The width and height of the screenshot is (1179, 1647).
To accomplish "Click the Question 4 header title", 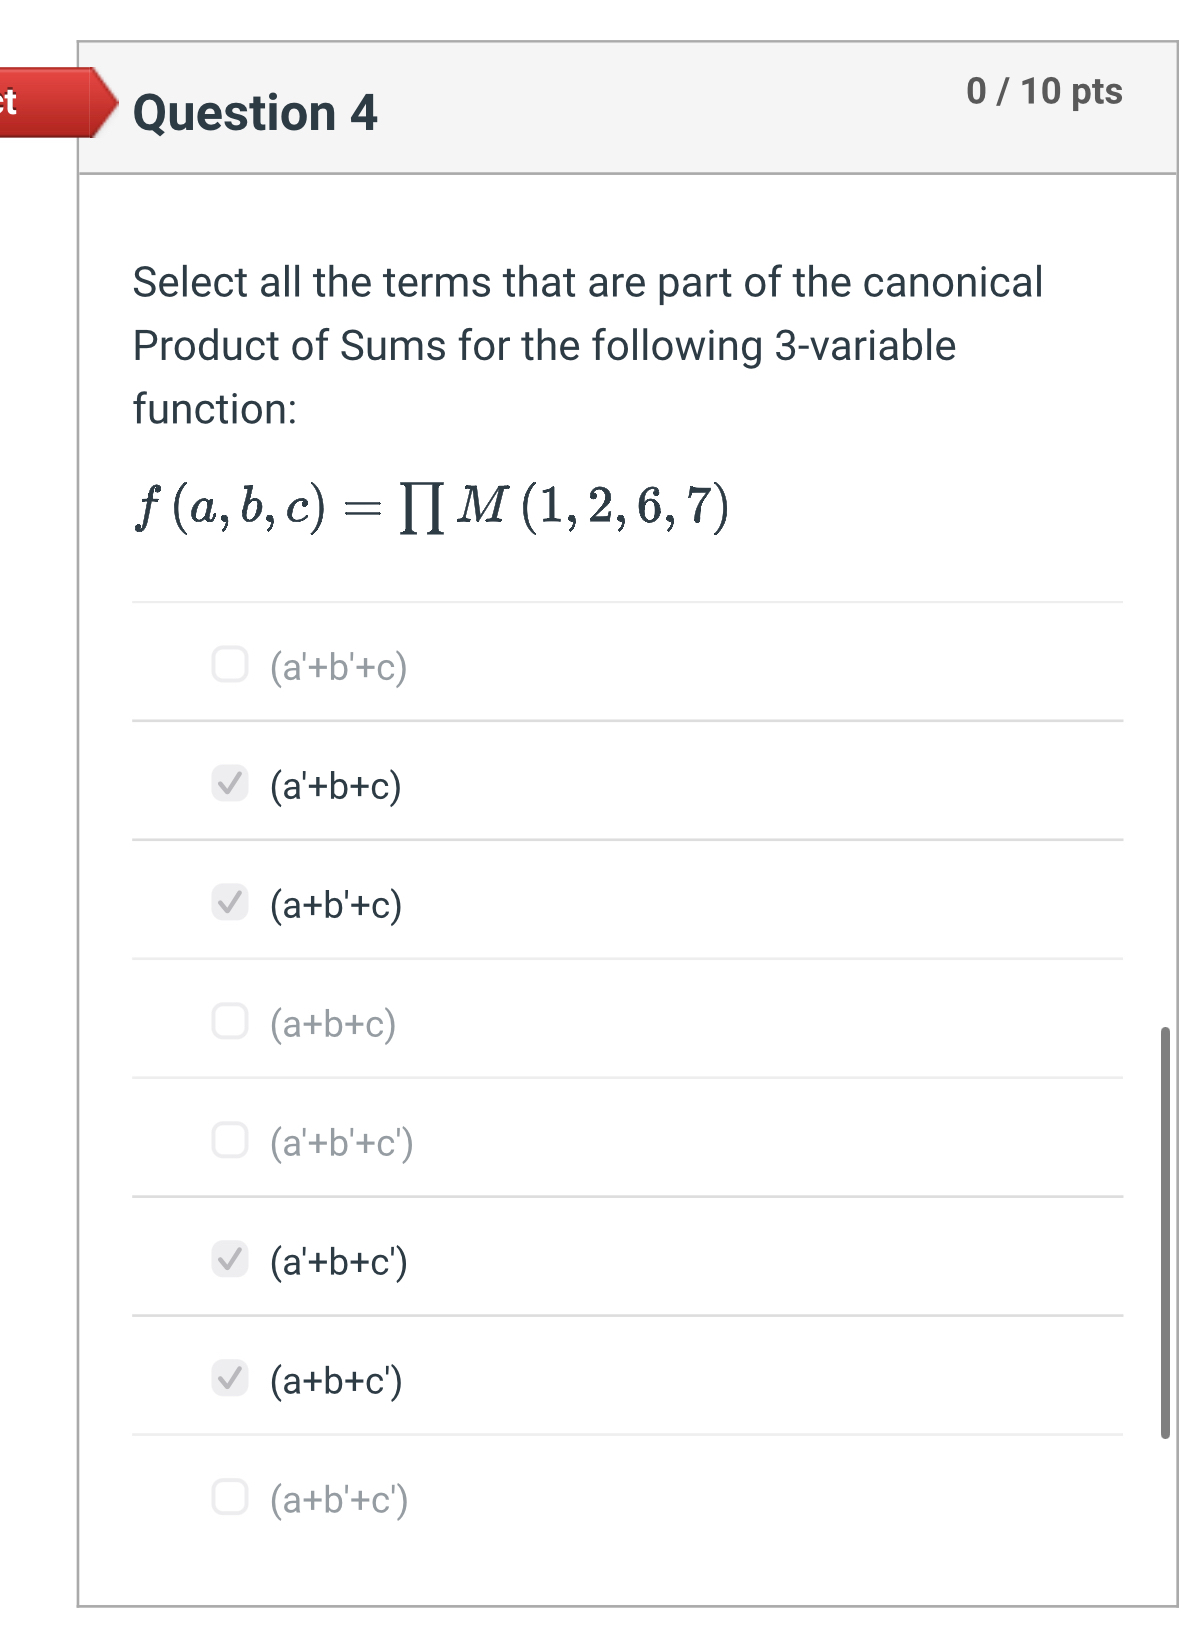I will (x=256, y=113).
